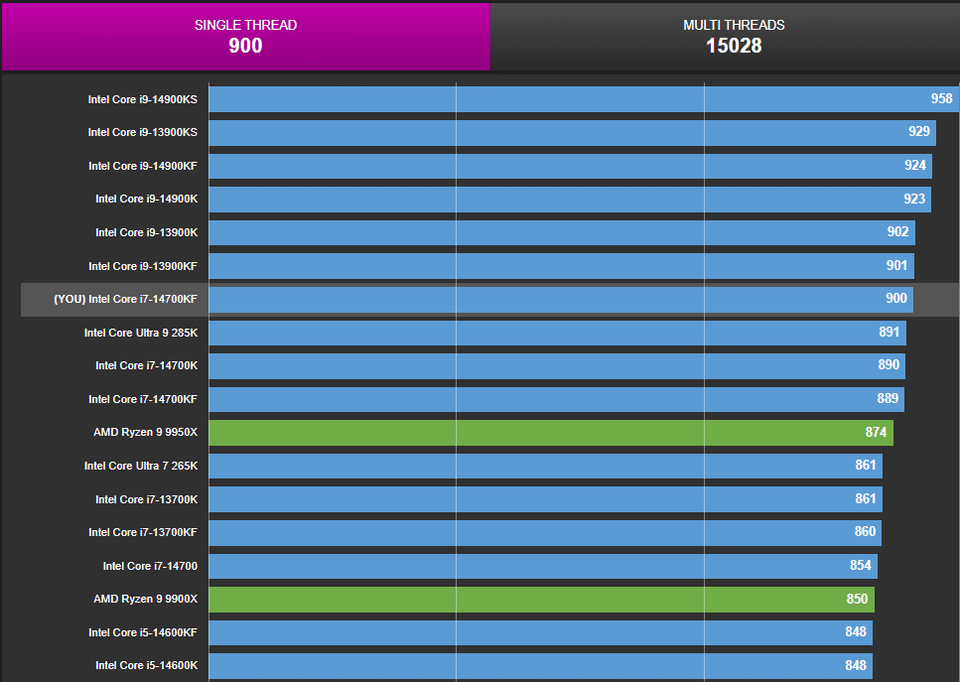Click the 891 score value
The height and width of the screenshot is (682, 960).
click(890, 332)
